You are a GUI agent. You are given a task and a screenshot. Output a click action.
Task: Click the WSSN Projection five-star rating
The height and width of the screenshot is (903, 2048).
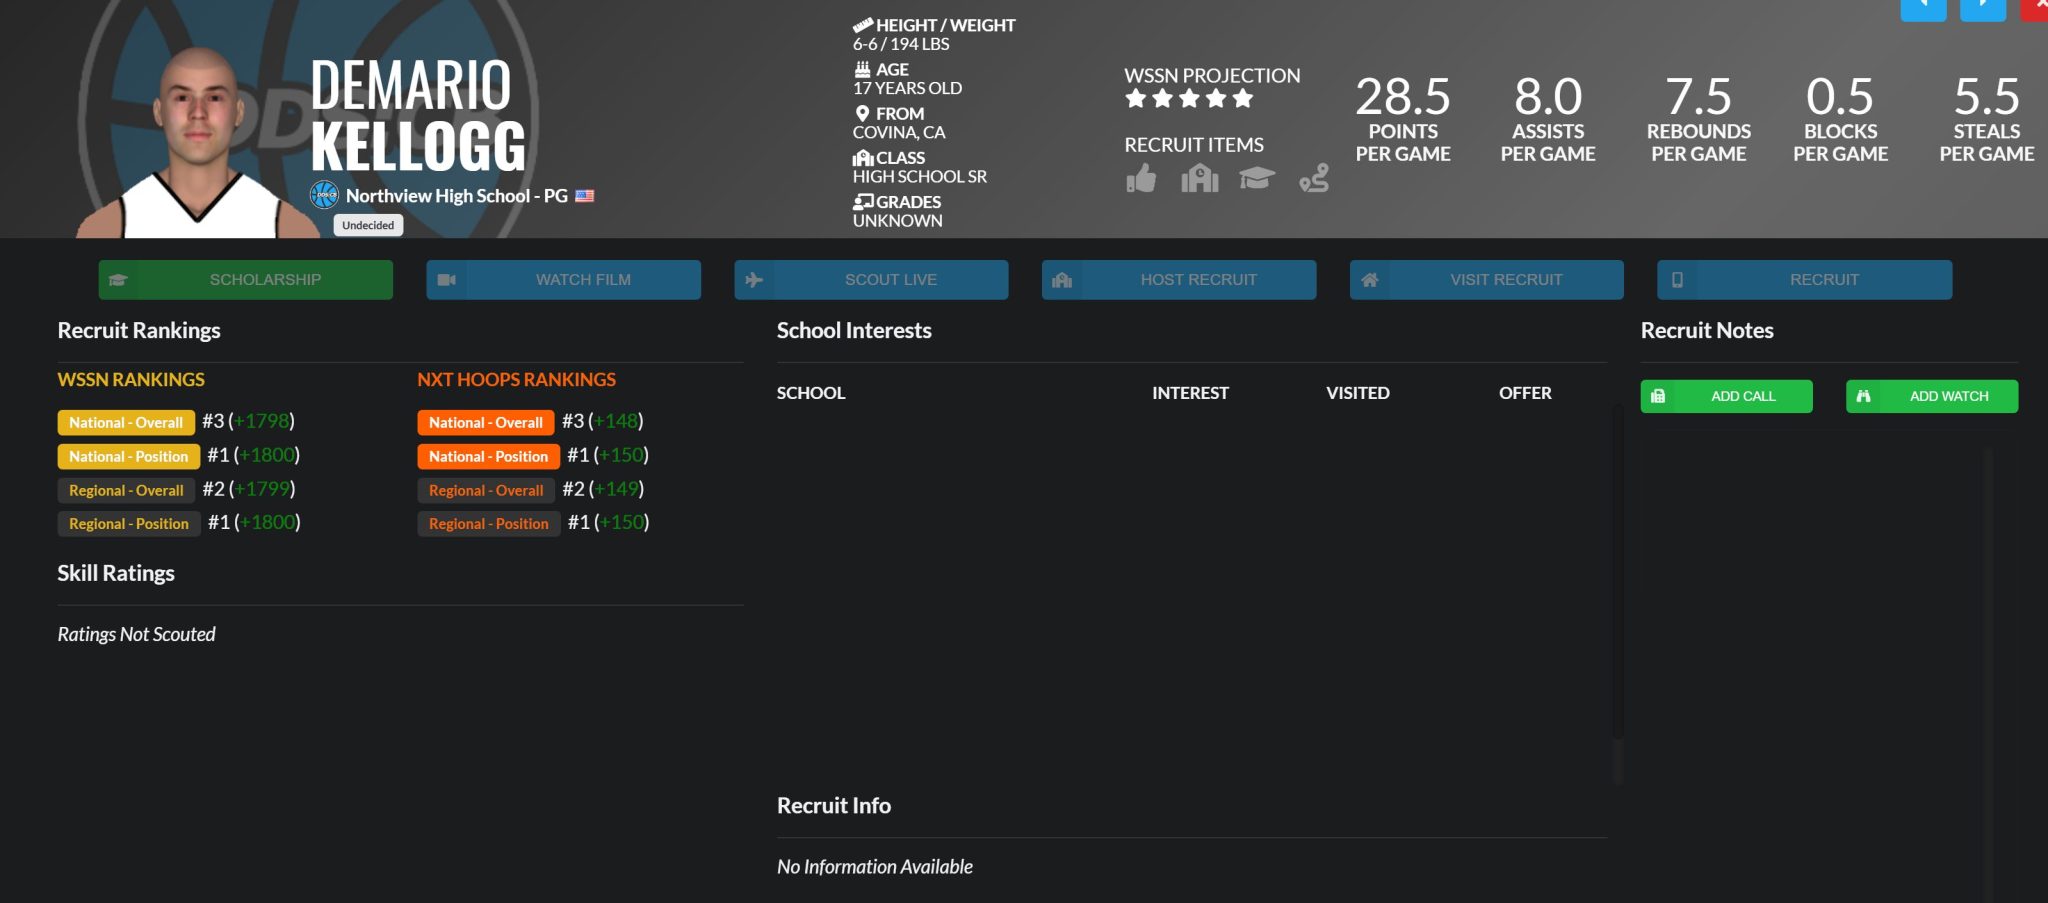tap(1188, 99)
